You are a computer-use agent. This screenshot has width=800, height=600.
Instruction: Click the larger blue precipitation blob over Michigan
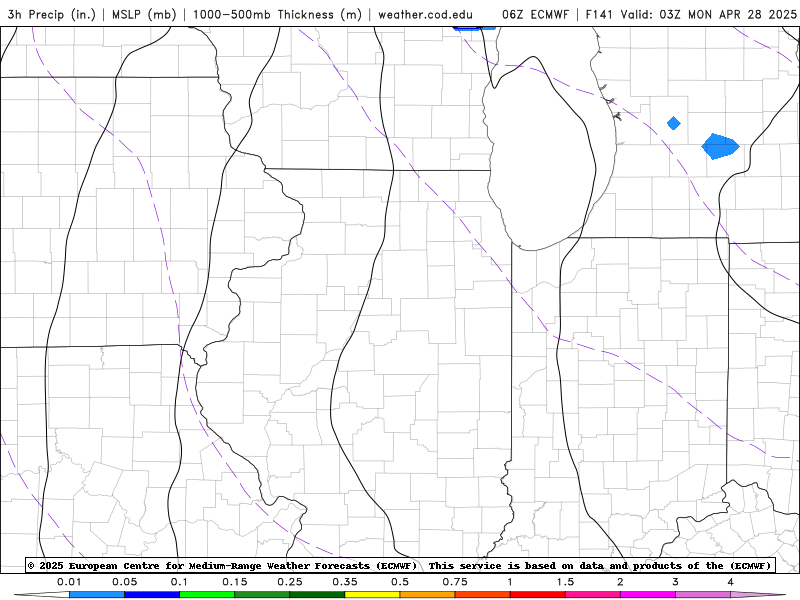pos(720,146)
